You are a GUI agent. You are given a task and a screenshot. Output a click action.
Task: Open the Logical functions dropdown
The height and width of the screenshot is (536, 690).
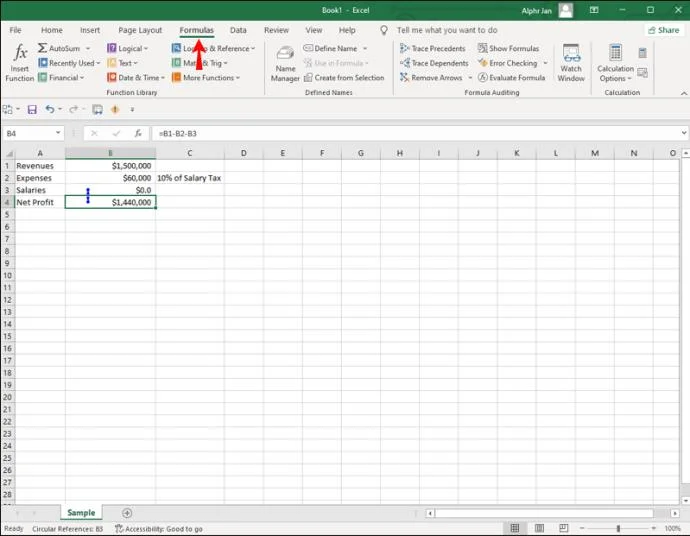point(128,48)
